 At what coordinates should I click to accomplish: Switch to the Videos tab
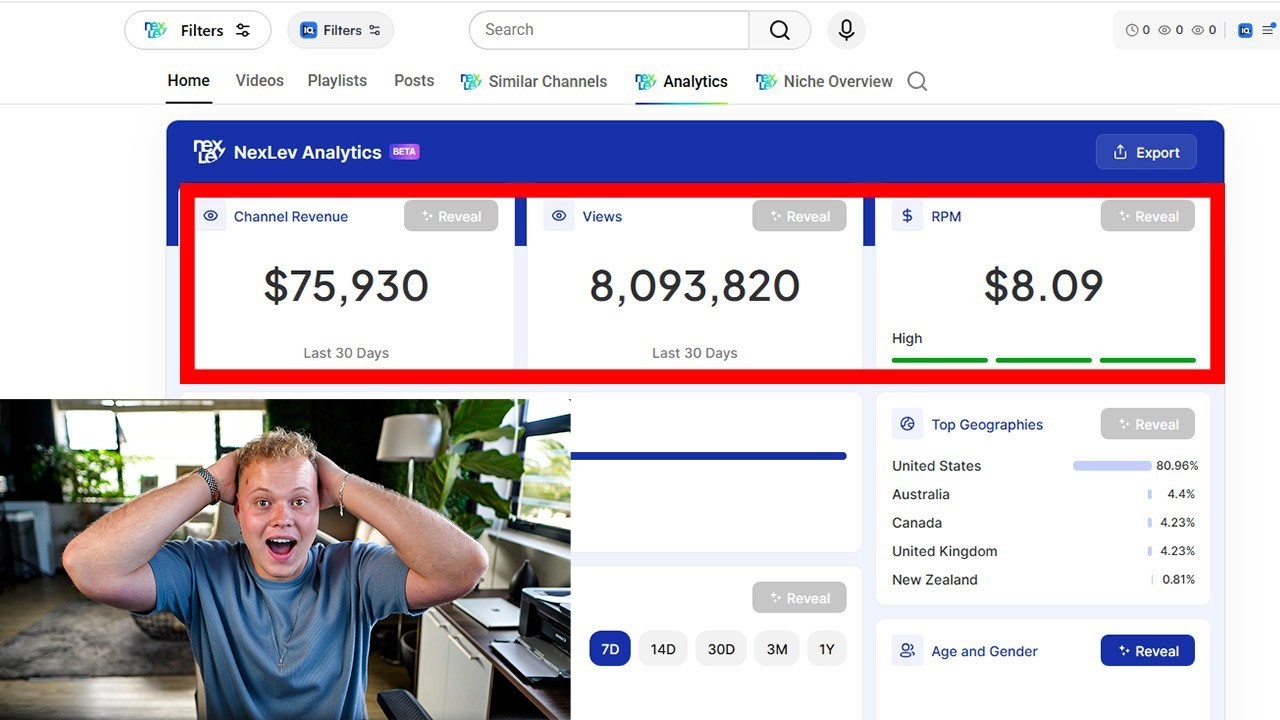pyautogui.click(x=260, y=81)
